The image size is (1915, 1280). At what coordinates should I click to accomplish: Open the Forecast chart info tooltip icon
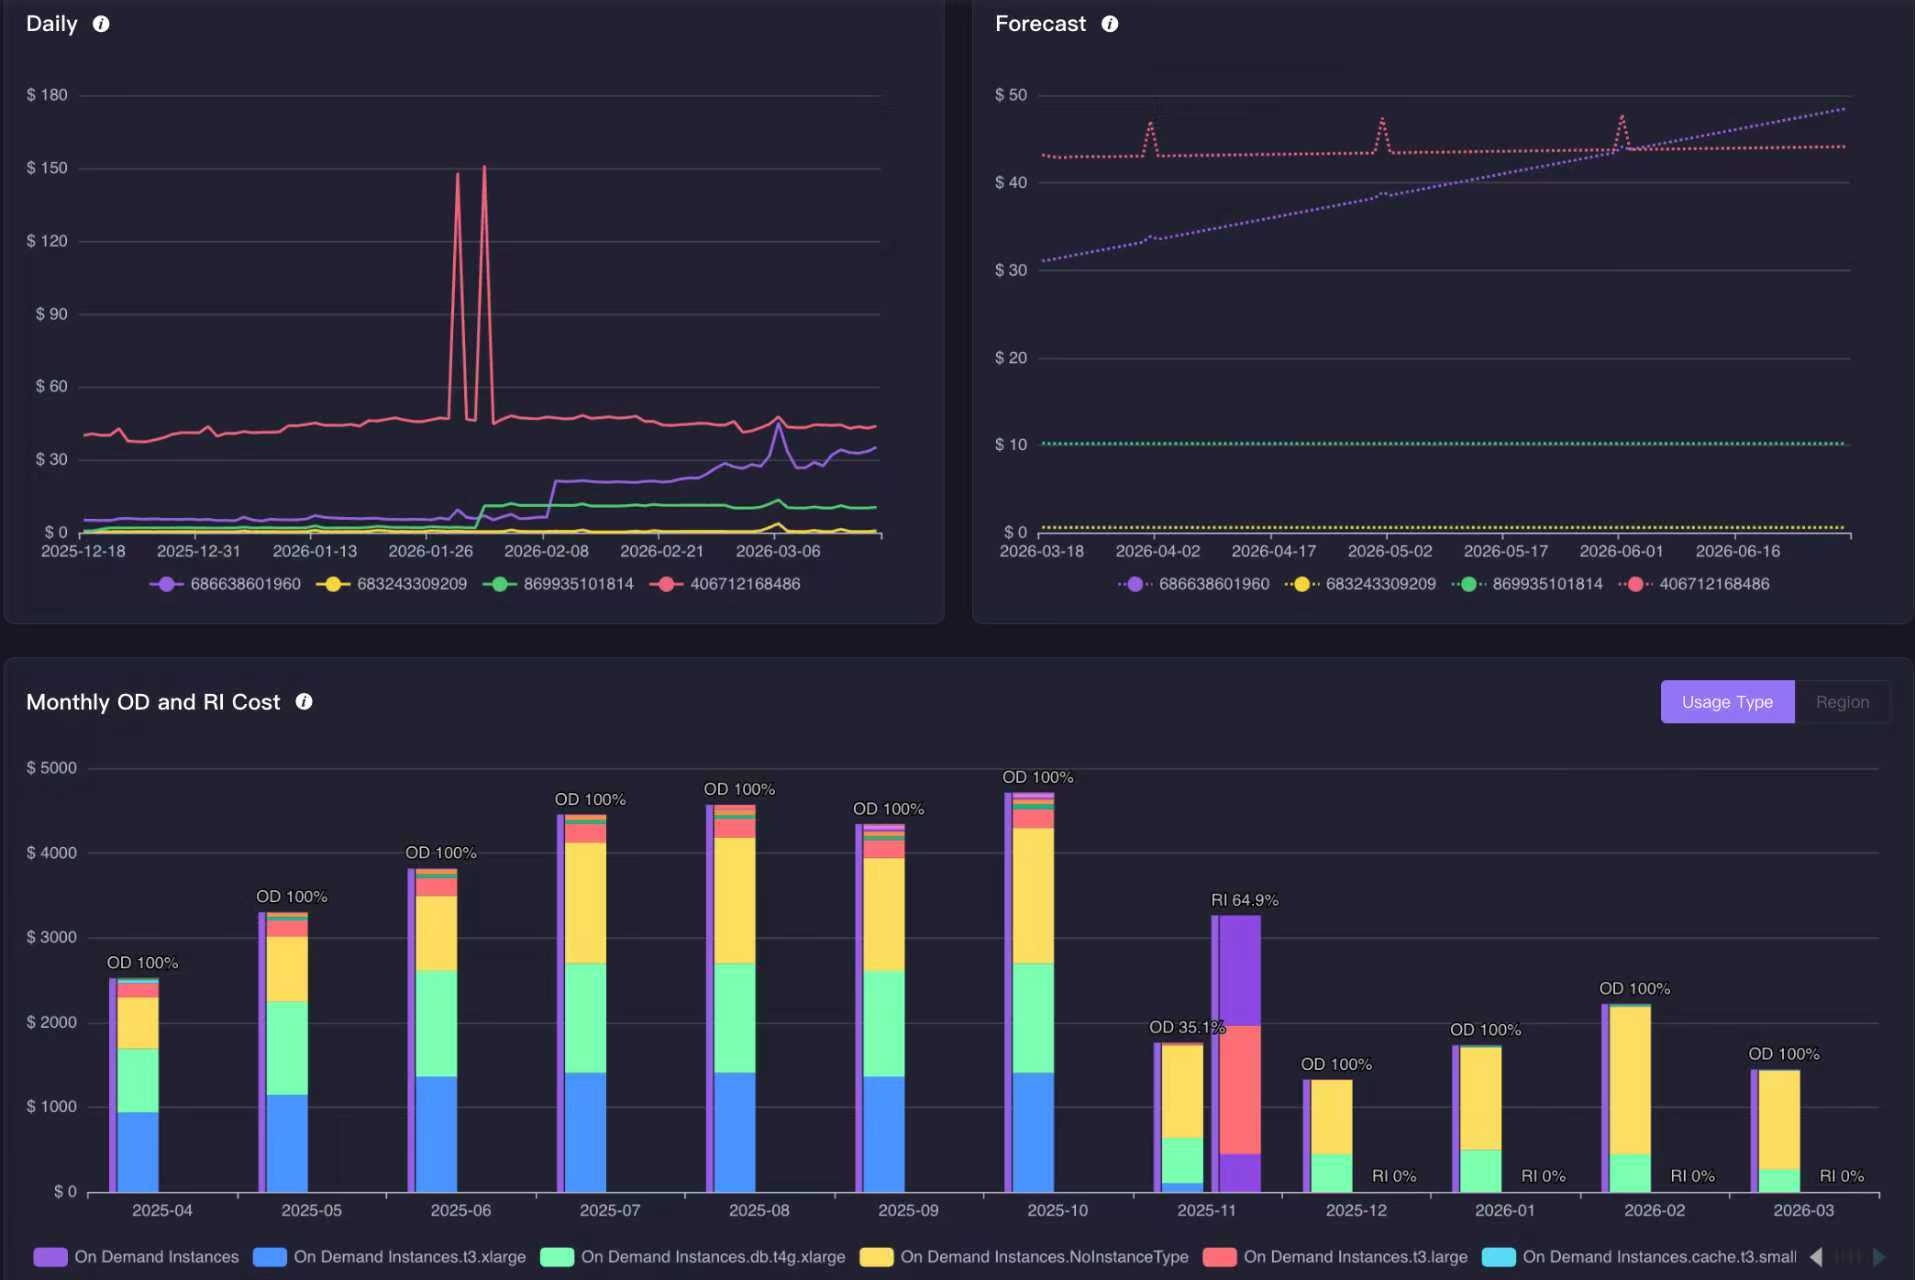coord(1110,24)
